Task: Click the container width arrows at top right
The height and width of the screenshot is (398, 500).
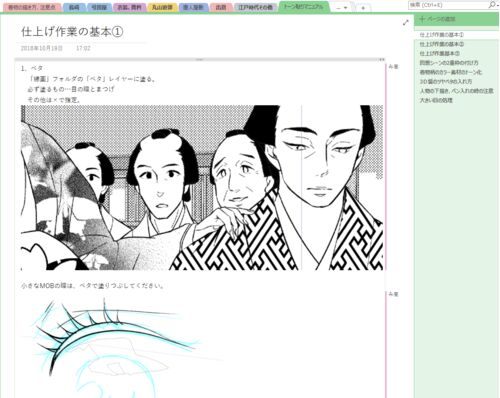Action: point(382,60)
